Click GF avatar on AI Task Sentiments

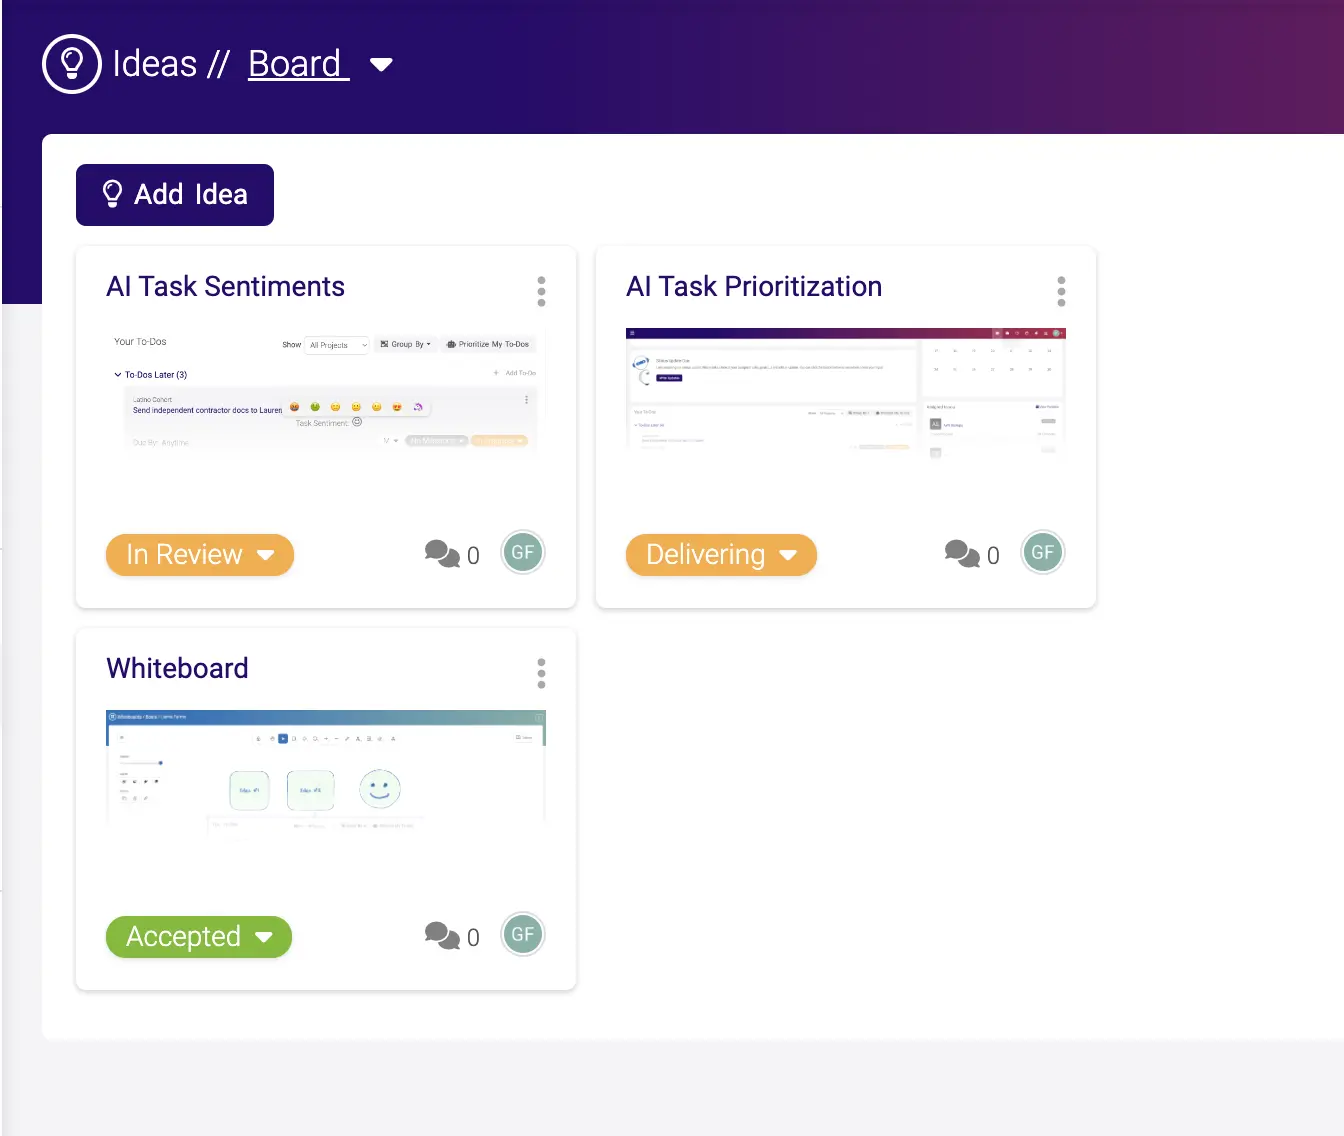(x=523, y=553)
